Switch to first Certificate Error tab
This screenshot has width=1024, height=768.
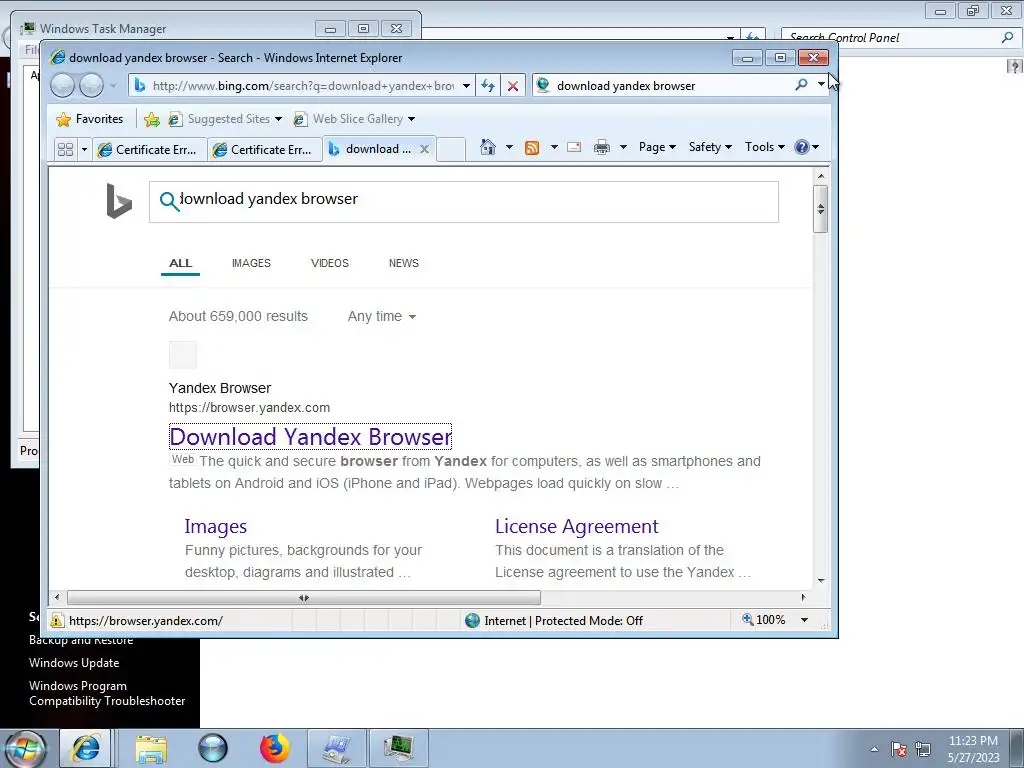(150, 150)
